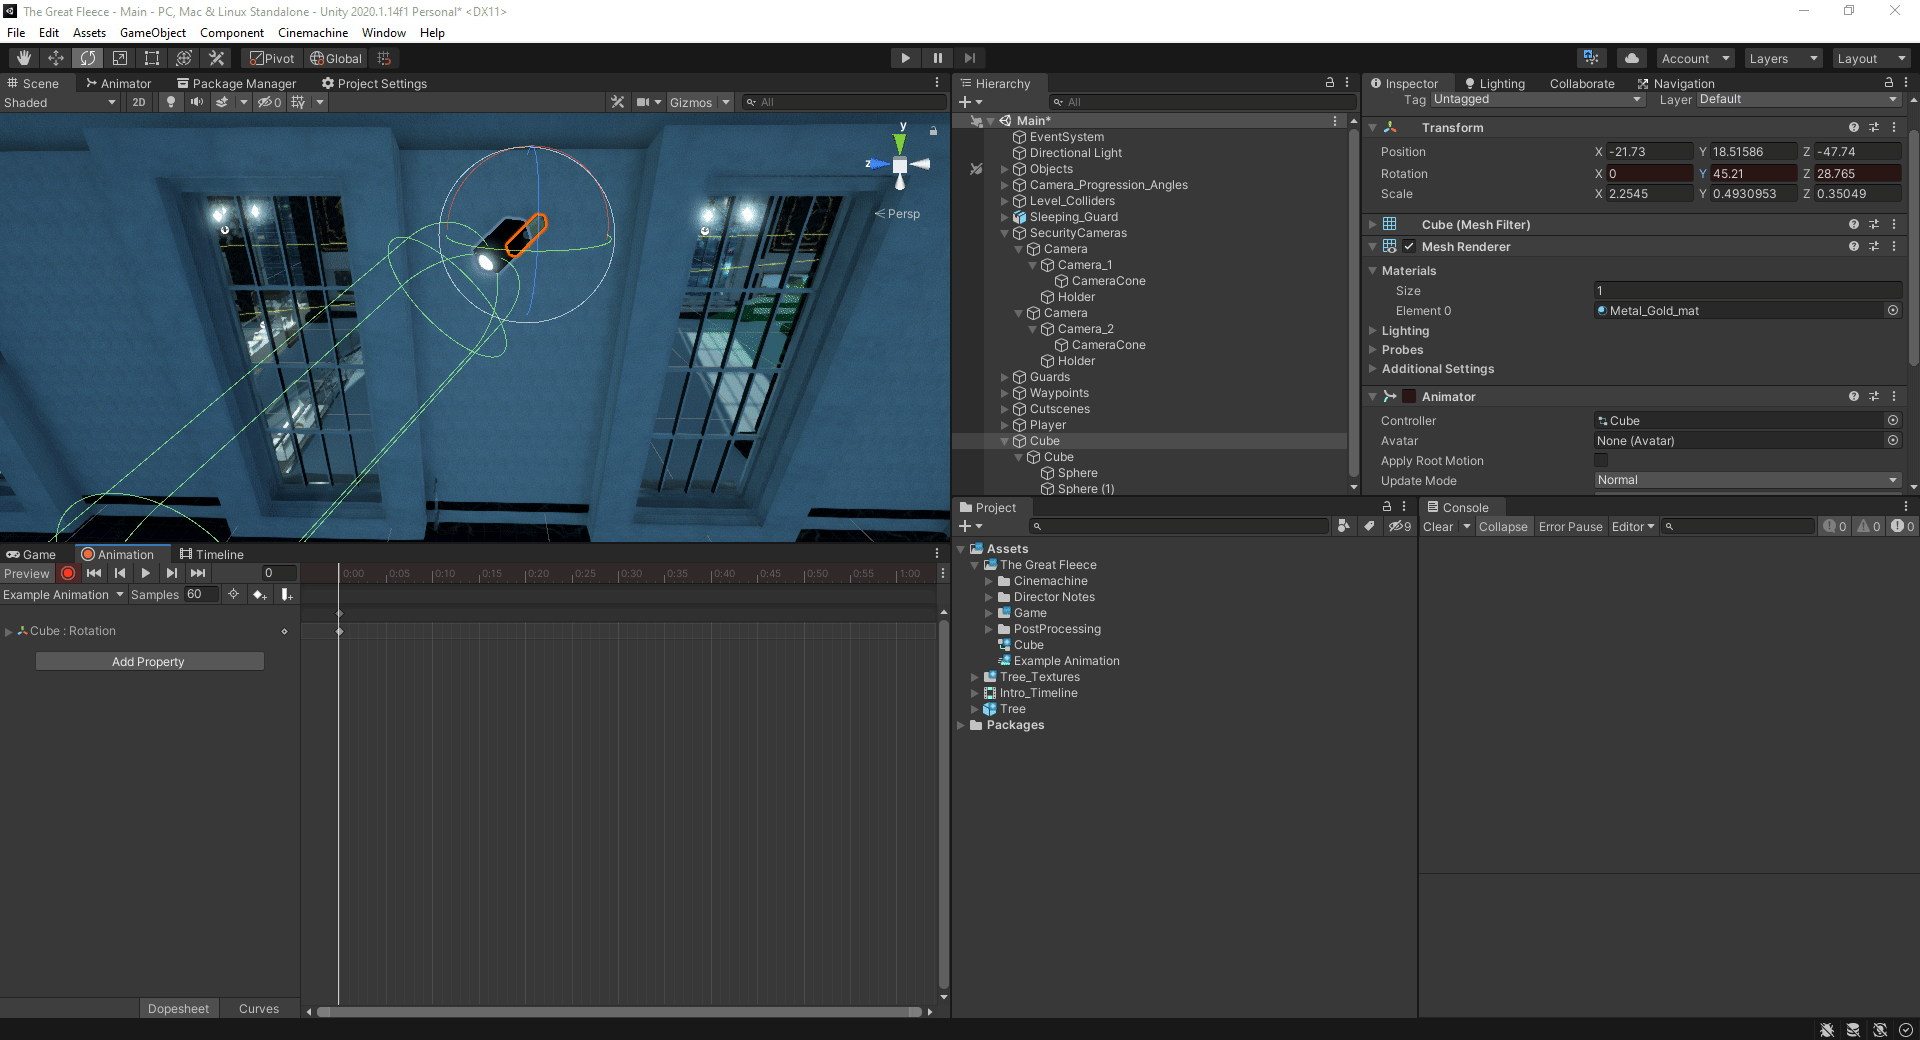1920x1040 pixels.
Task: Select the Rect transform tool
Action: (152, 58)
